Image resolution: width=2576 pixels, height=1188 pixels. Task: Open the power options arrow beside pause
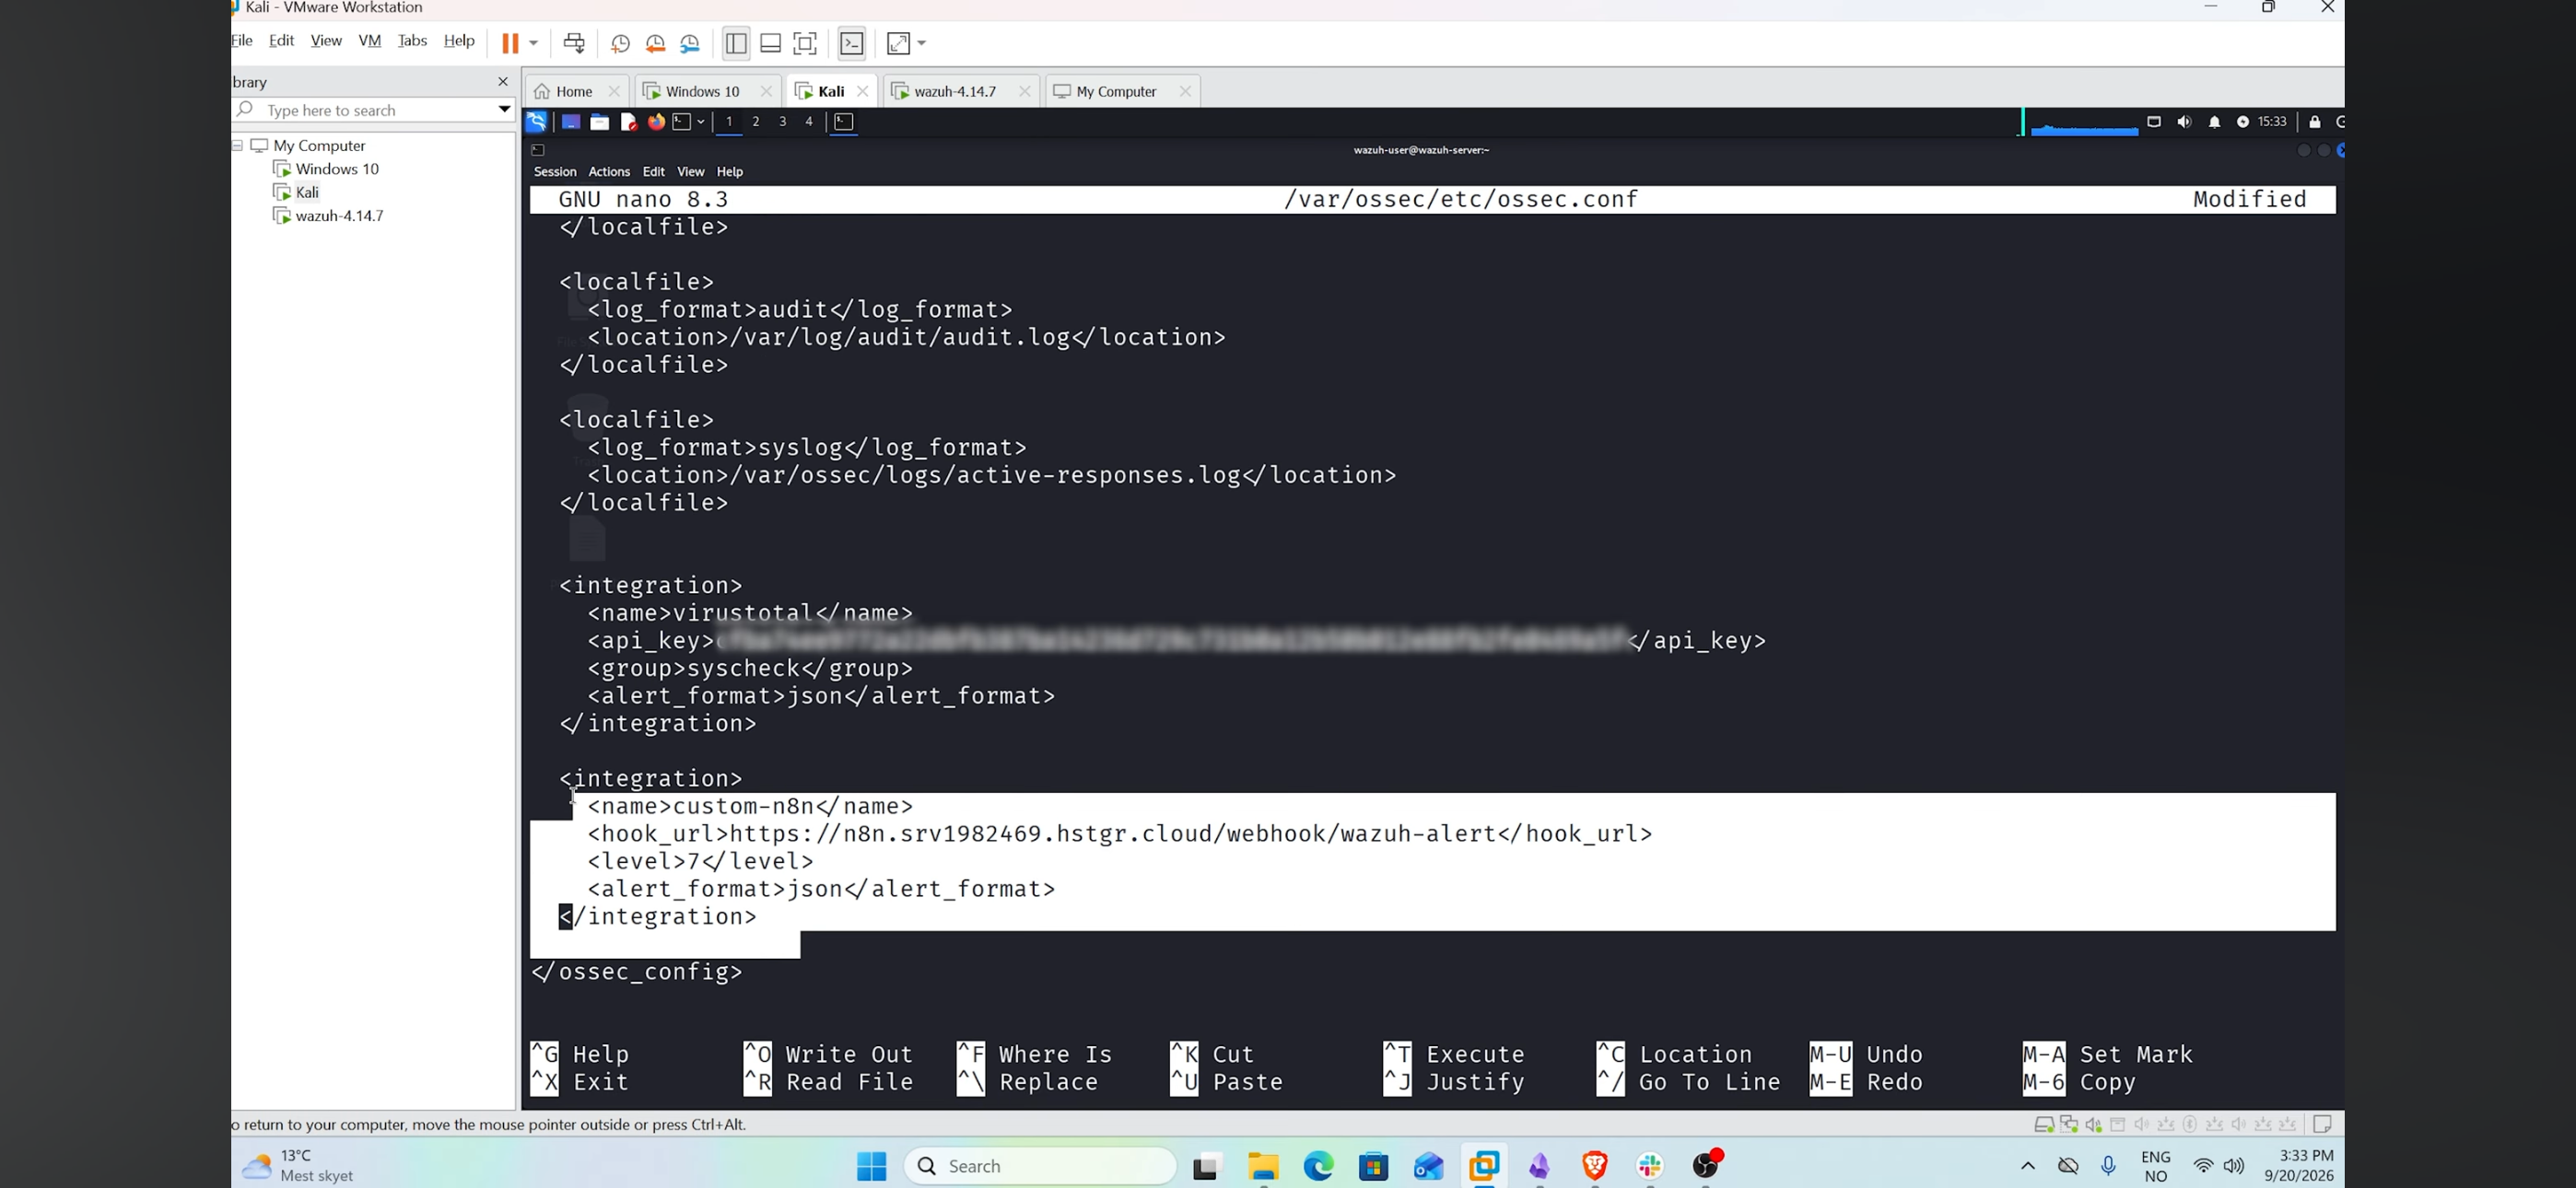pyautogui.click(x=534, y=43)
